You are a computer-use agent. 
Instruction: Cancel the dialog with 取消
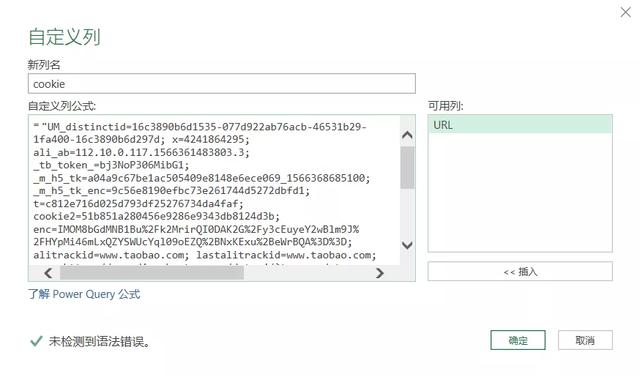pyautogui.click(x=585, y=340)
